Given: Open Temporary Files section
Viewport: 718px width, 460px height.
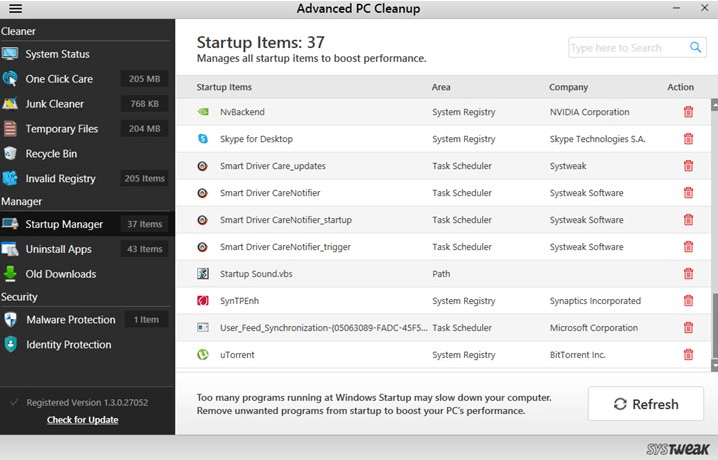Looking at the screenshot, I should click(62, 129).
